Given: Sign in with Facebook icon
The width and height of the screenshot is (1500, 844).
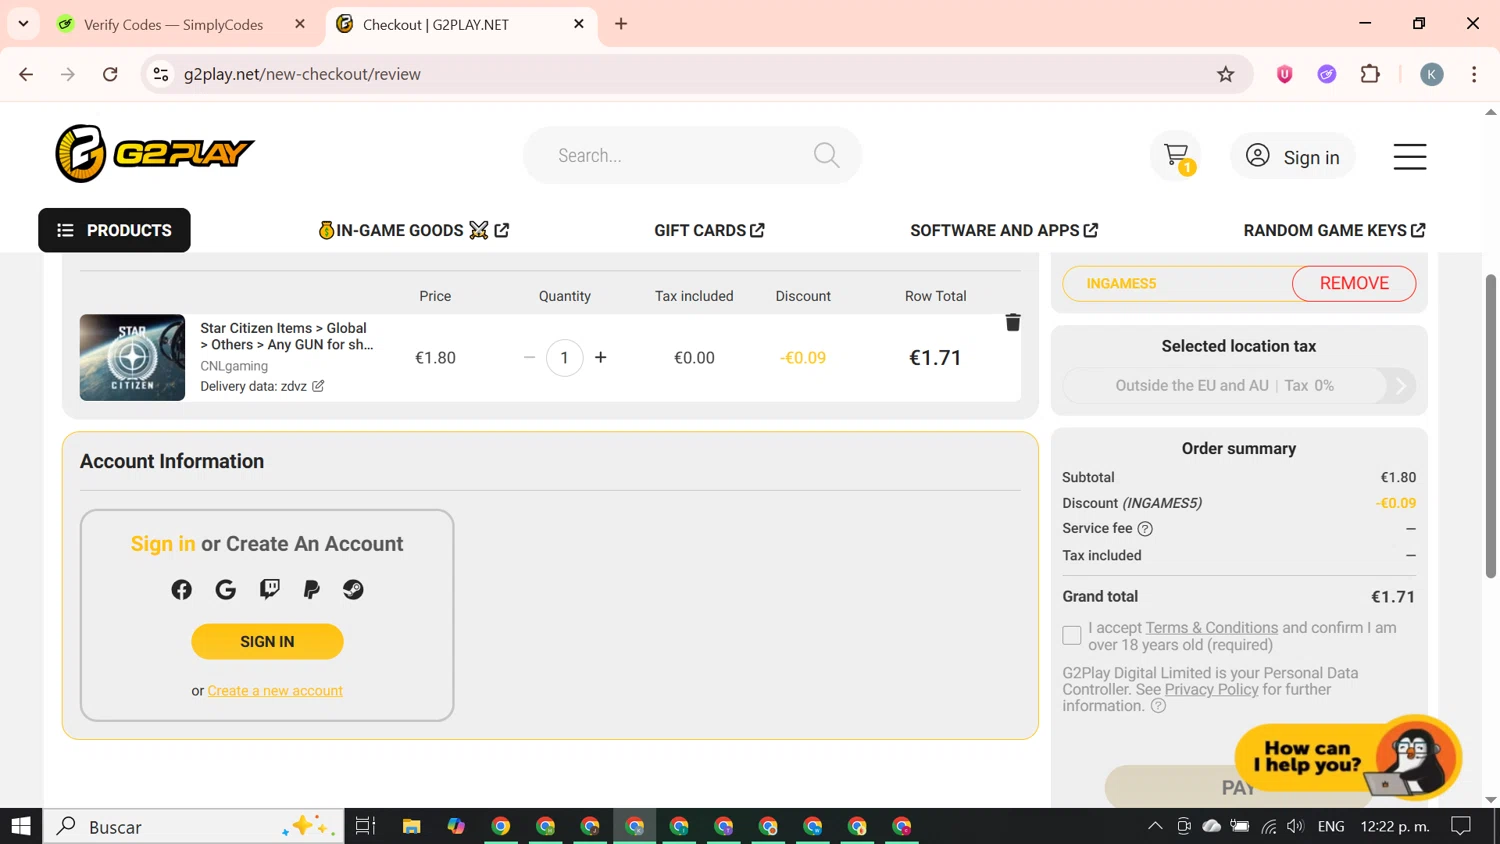Looking at the screenshot, I should click(x=181, y=590).
